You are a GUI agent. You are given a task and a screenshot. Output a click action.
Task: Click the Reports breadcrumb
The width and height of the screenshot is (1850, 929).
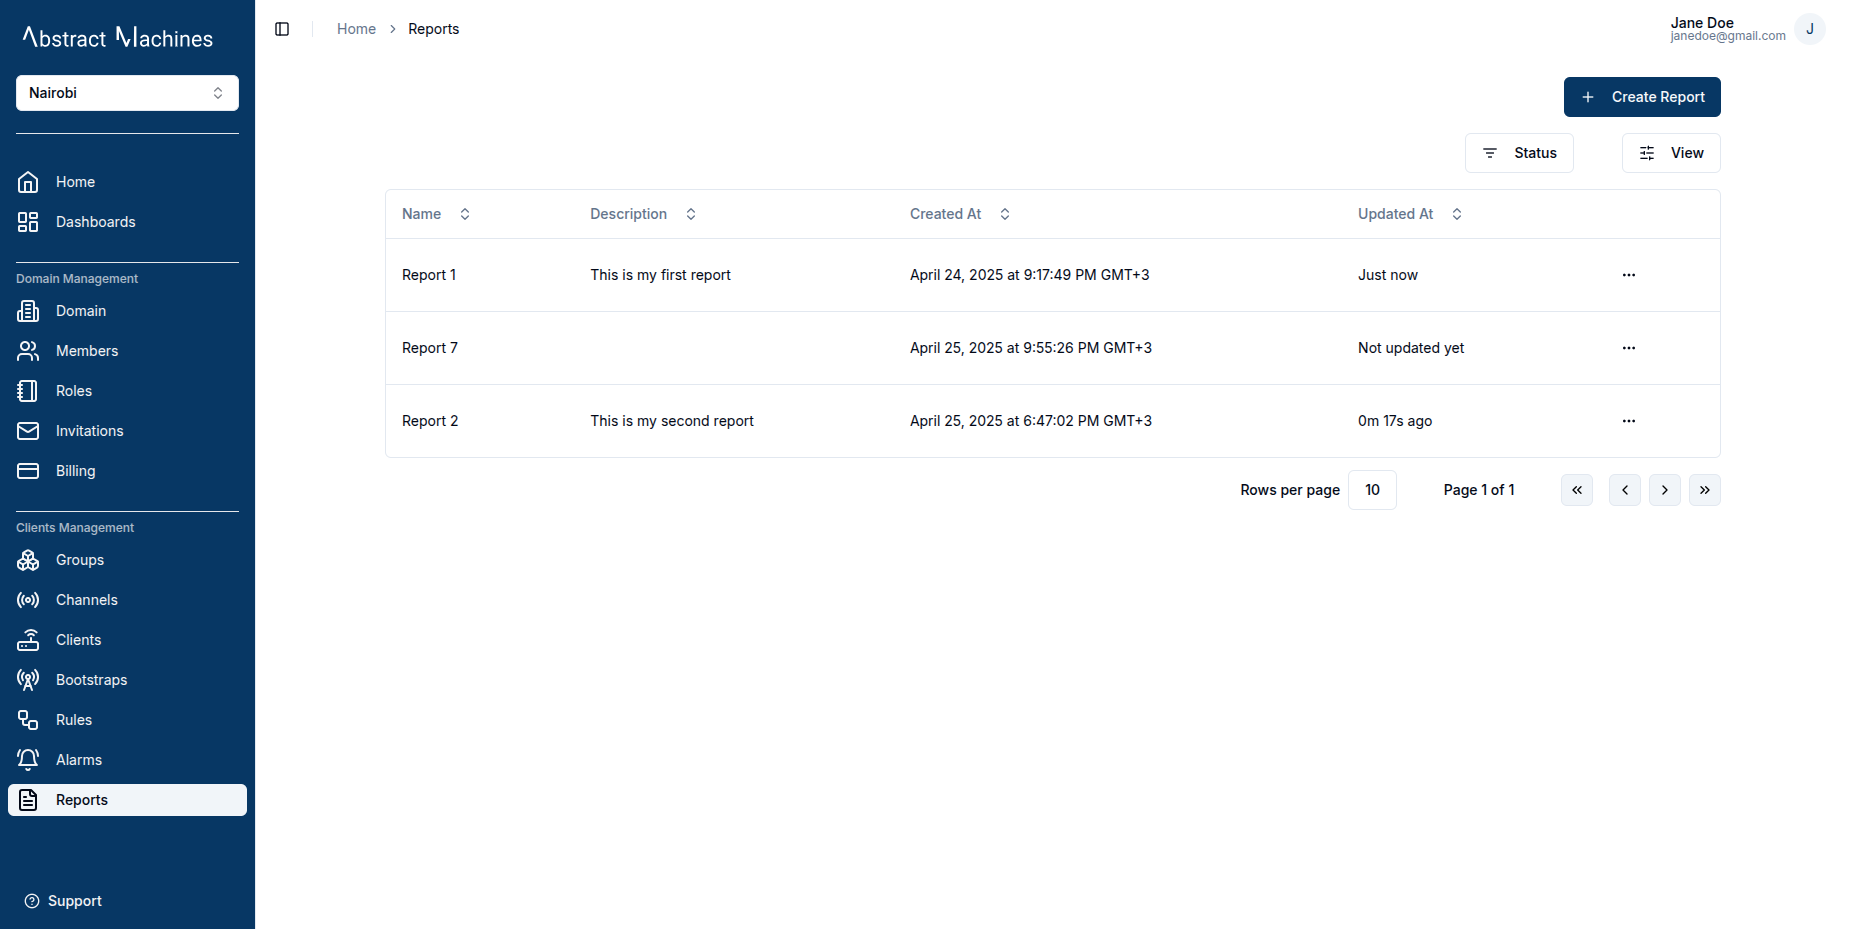click(x=434, y=29)
